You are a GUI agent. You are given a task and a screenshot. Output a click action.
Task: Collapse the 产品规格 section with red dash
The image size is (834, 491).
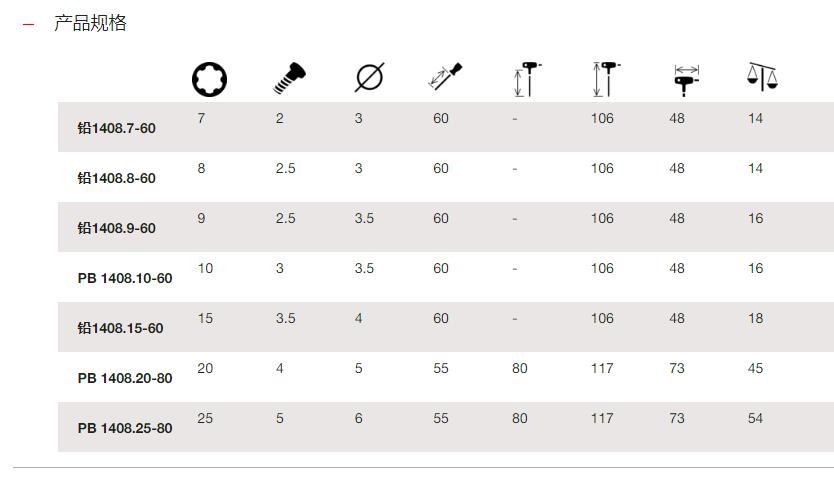coord(28,24)
